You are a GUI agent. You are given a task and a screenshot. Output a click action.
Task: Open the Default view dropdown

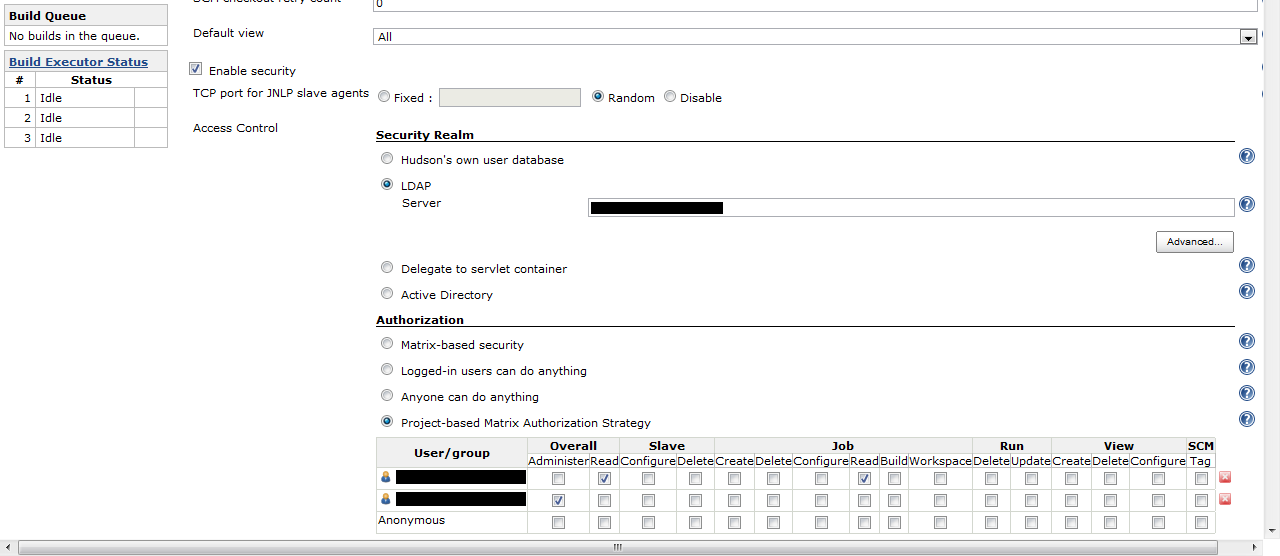(x=1247, y=37)
